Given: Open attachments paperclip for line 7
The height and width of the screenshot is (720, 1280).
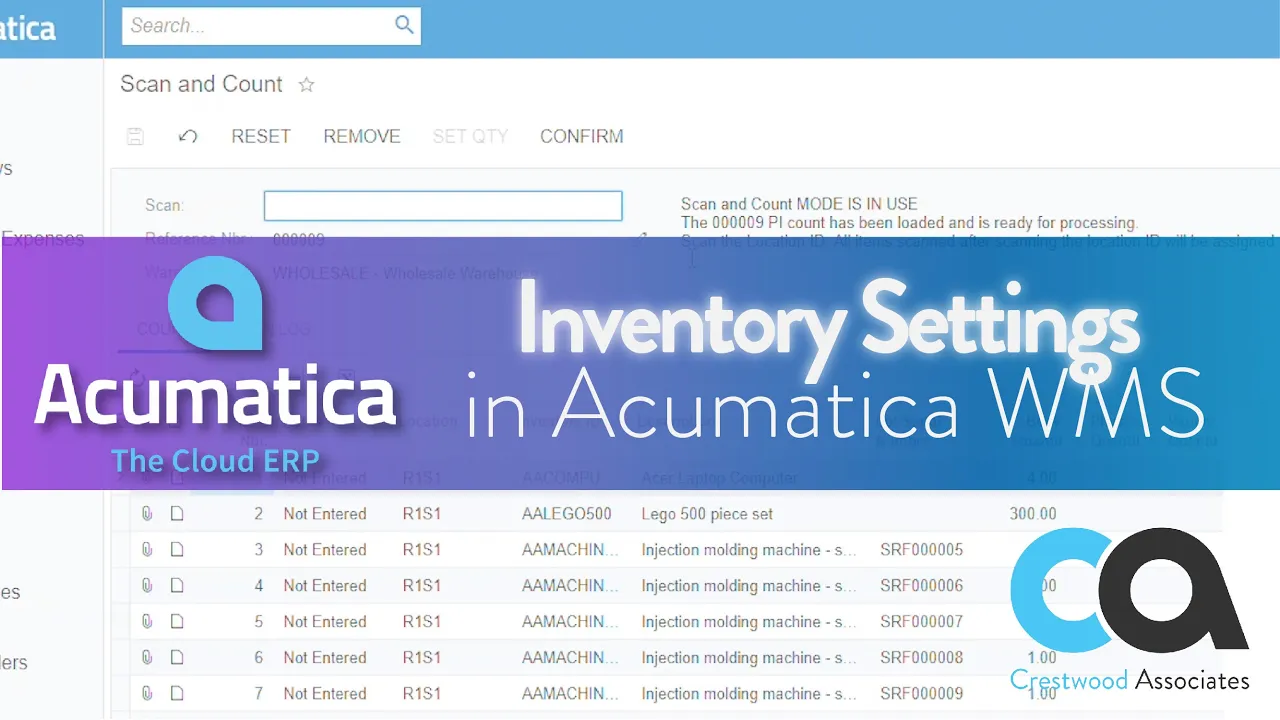Looking at the screenshot, I should point(147,694).
